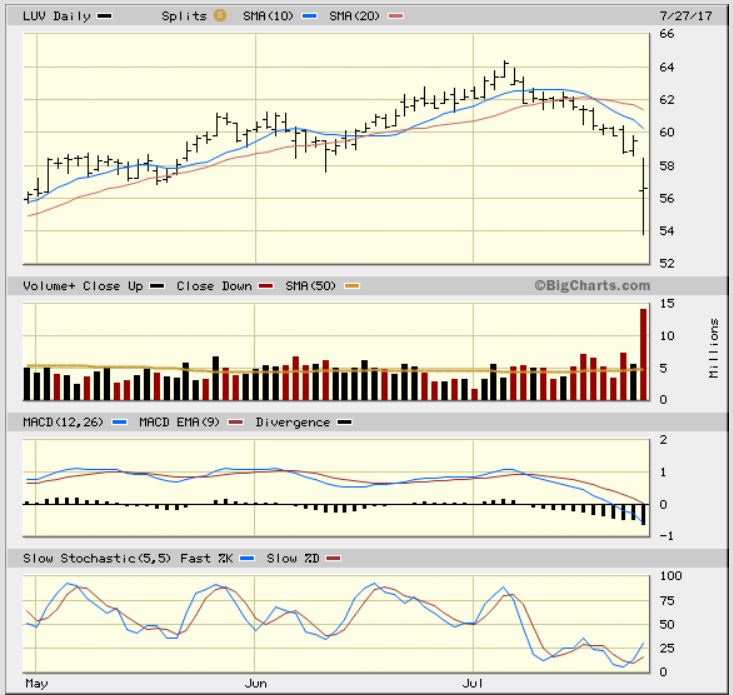The width and height of the screenshot is (733, 695).
Task: Click the 'Jul' x-axis month label
Action: tap(473, 684)
